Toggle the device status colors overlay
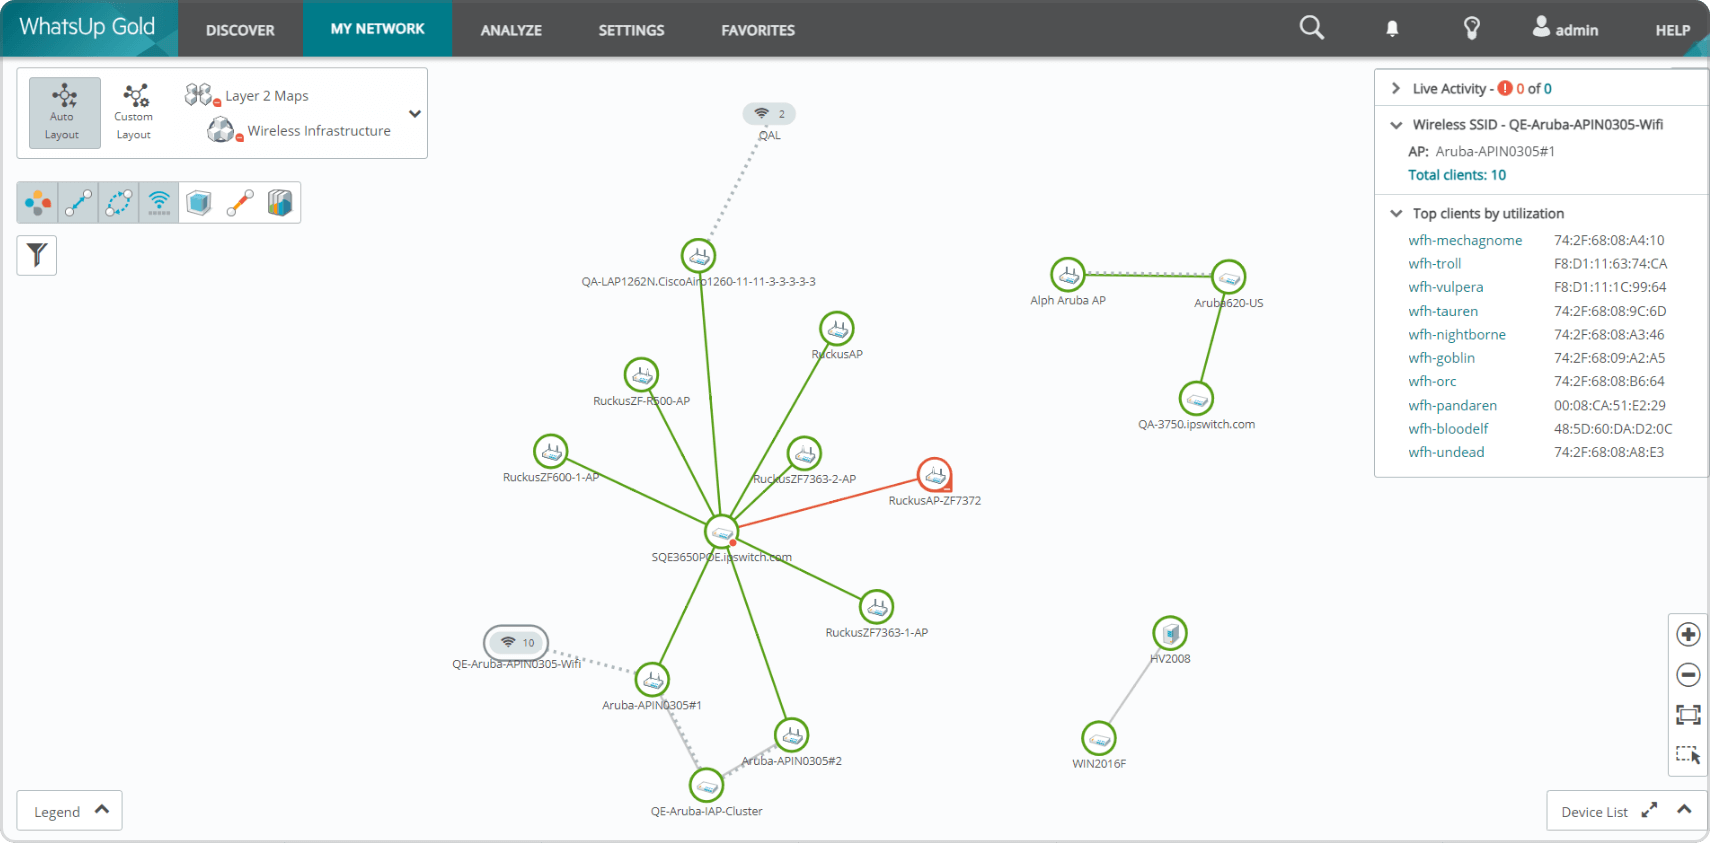 tap(38, 203)
